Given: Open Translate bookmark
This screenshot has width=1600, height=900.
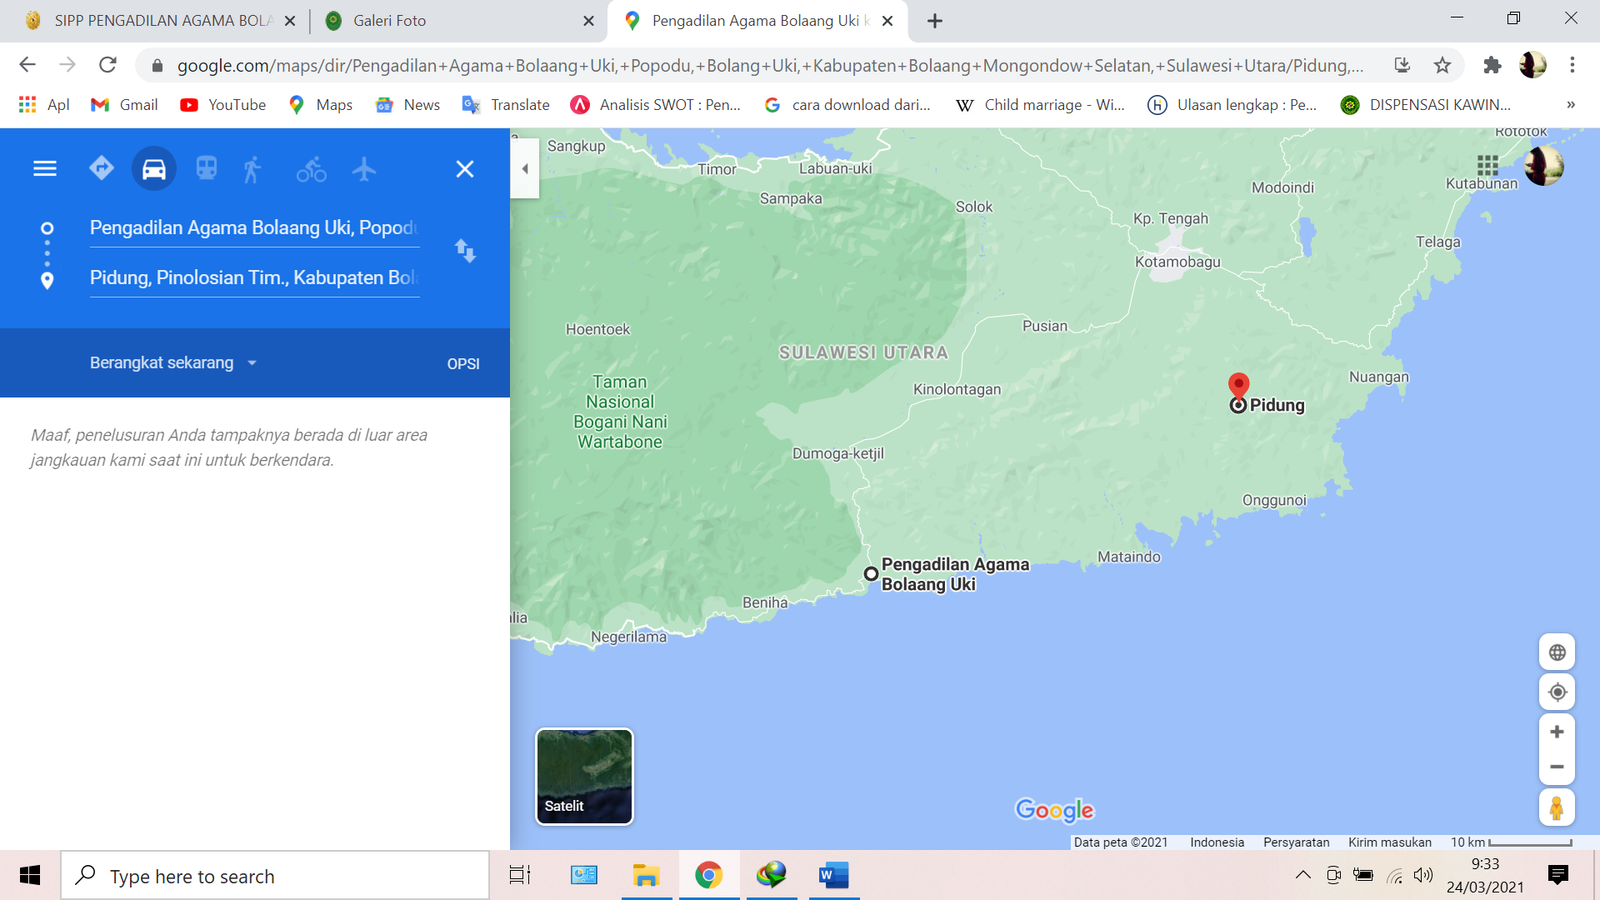Looking at the screenshot, I should coord(506,105).
